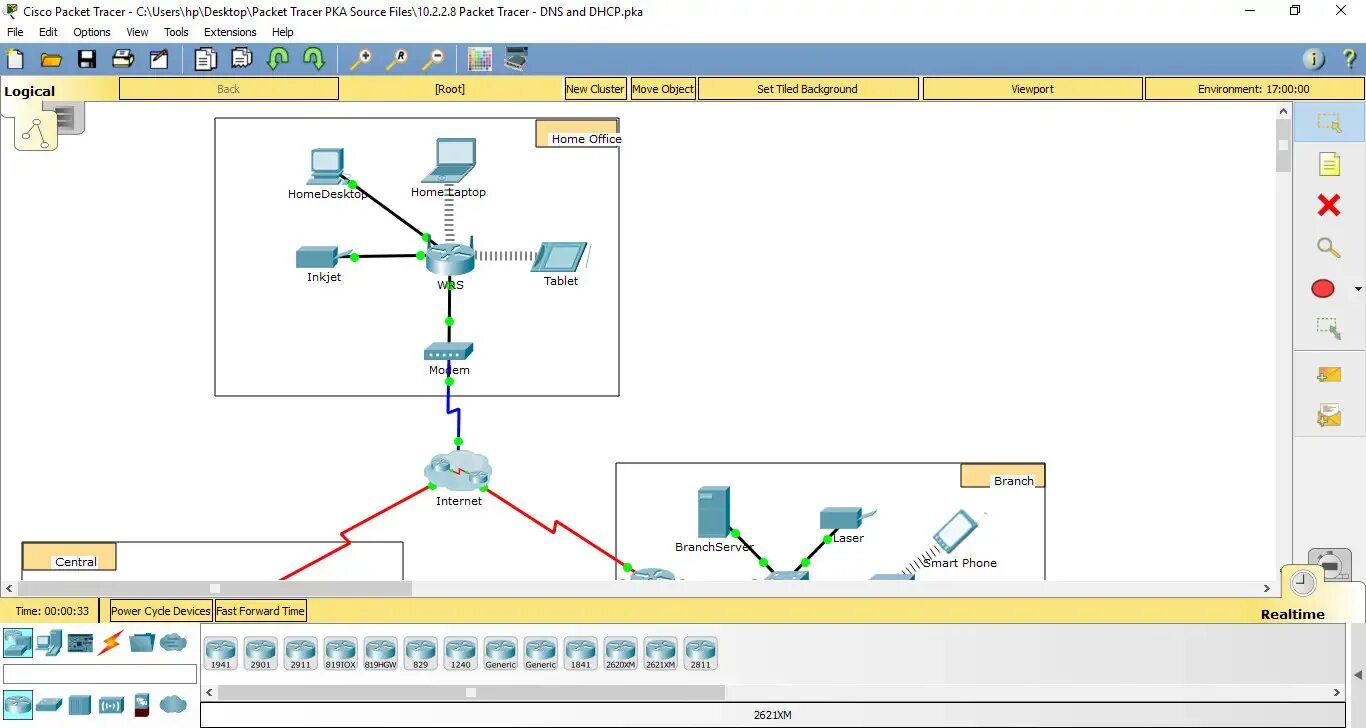1366x728 pixels.
Task: Open the Help menu
Action: [x=283, y=32]
